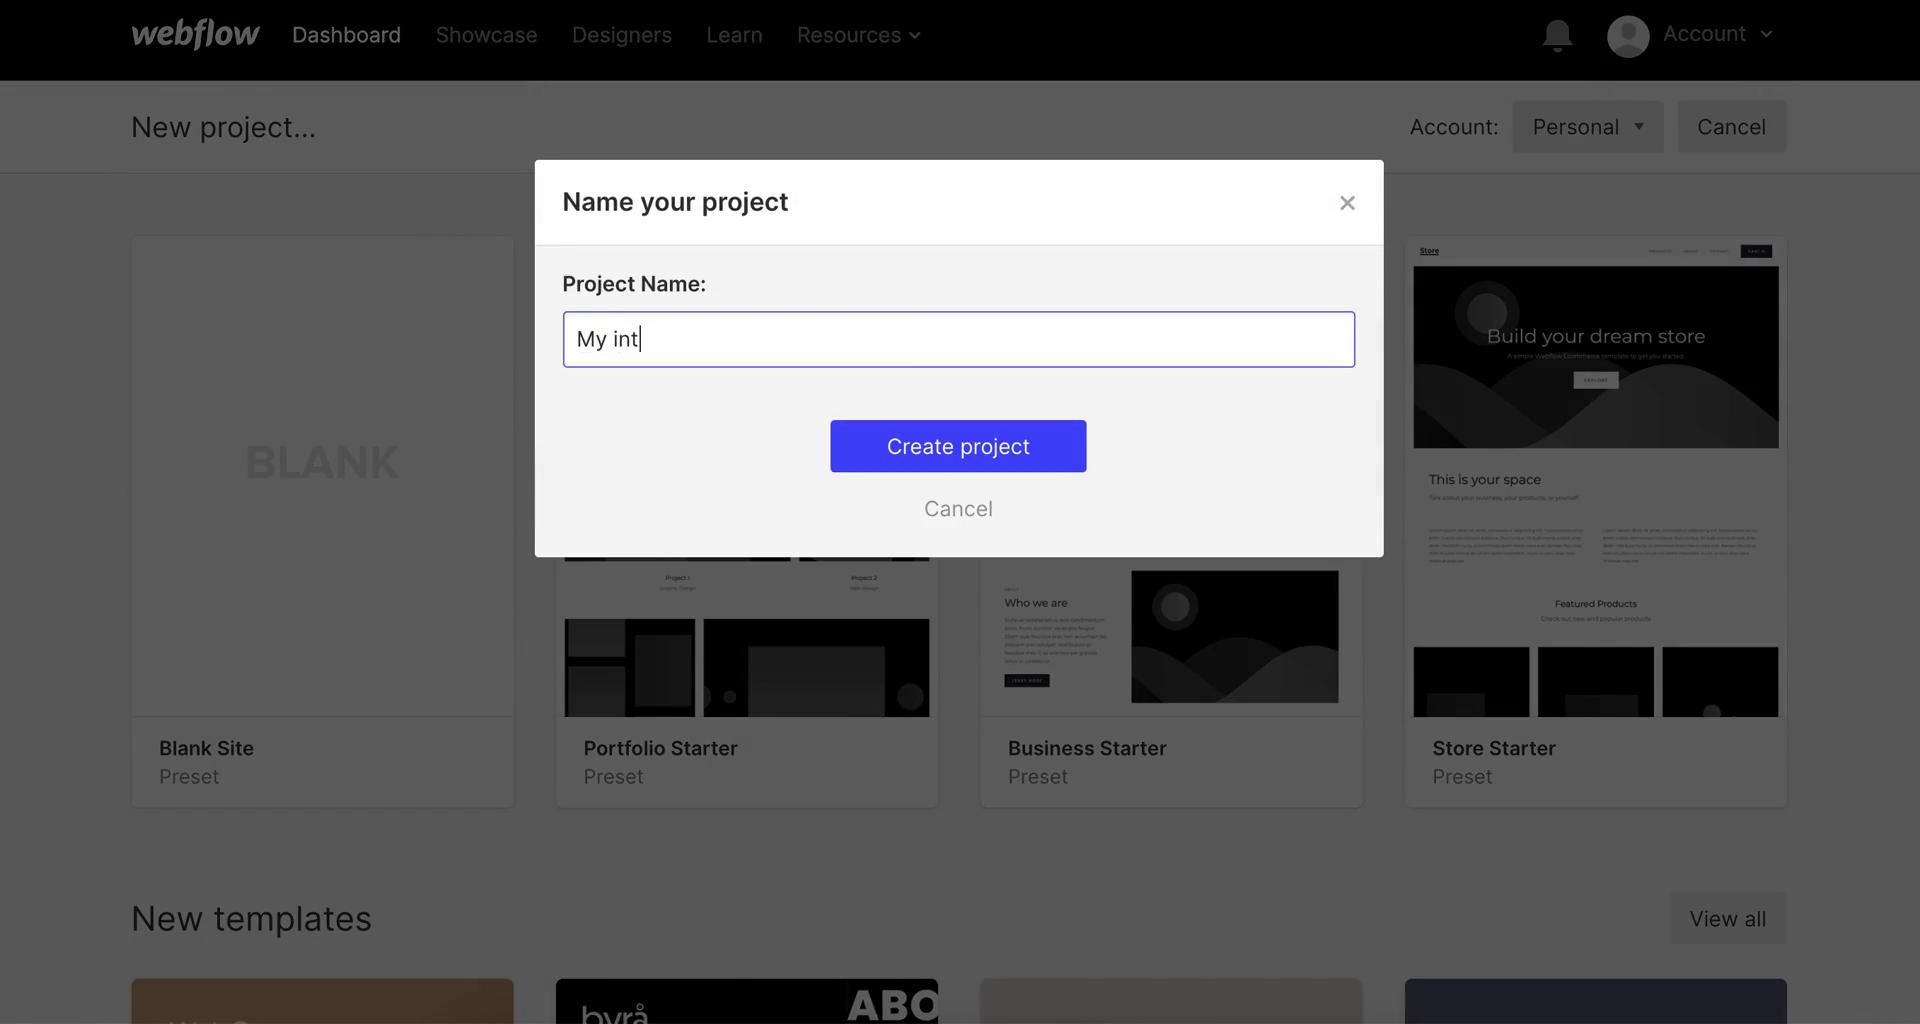The width and height of the screenshot is (1920, 1024).
Task: Click Cancel inside the dialog
Action: (x=958, y=509)
